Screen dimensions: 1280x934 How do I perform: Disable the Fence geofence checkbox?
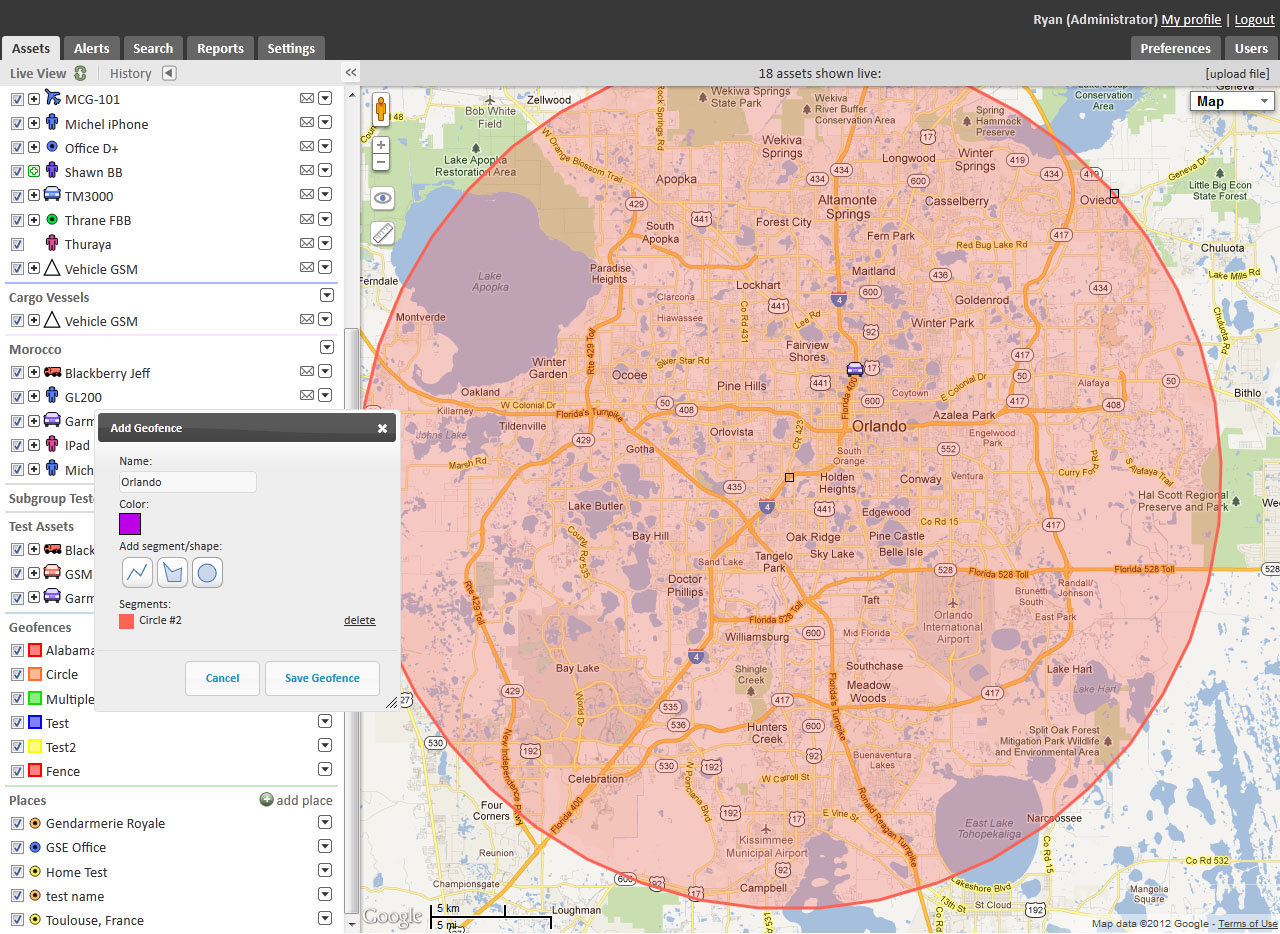pyautogui.click(x=16, y=771)
